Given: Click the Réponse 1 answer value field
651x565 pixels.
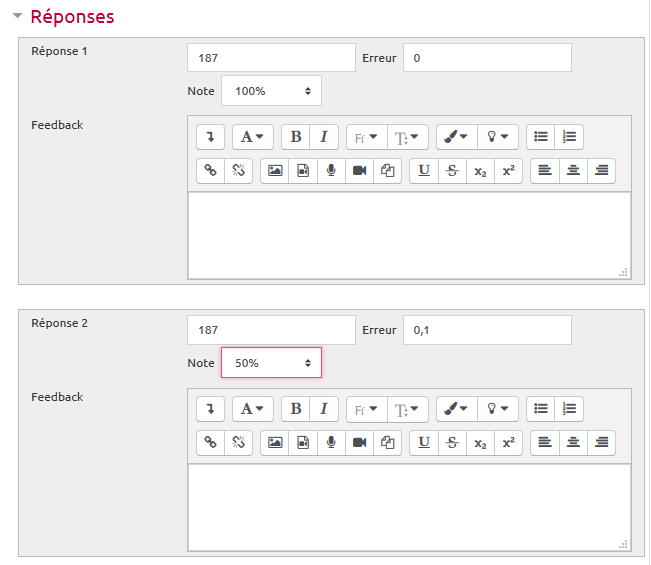Looking at the screenshot, I should click(271, 58).
